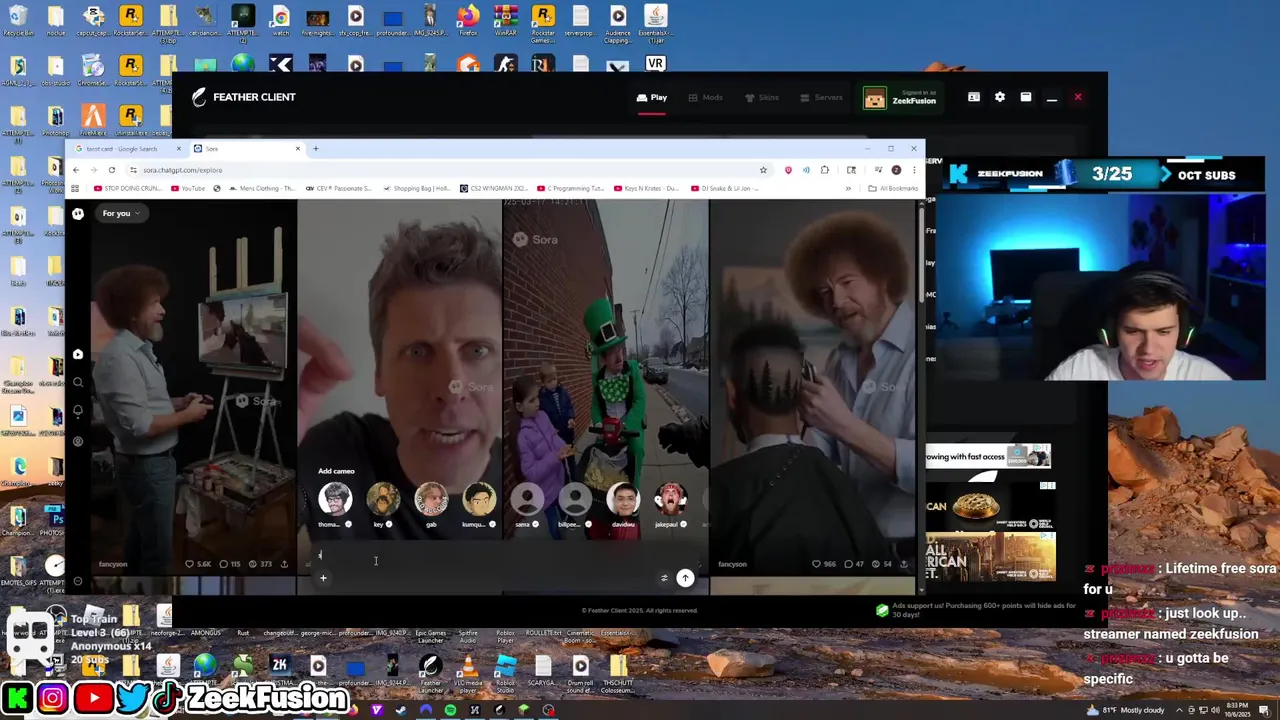Open the Mods tab in Feather Client
The height and width of the screenshot is (720, 1280).
[706, 97]
